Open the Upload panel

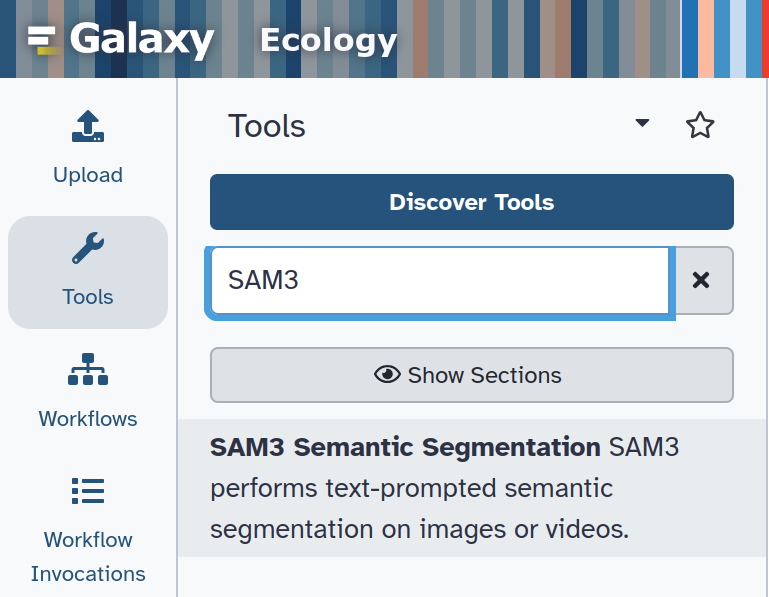pos(88,148)
